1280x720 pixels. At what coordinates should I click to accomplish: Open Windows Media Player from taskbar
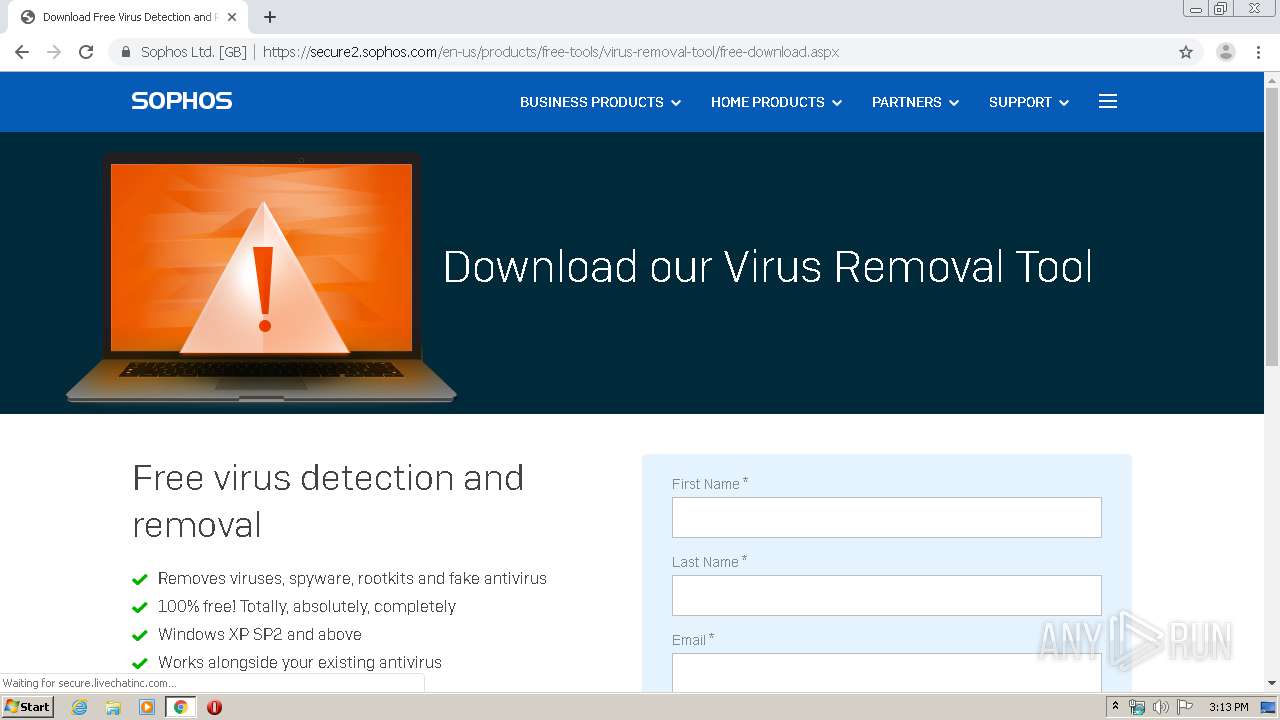[147, 707]
